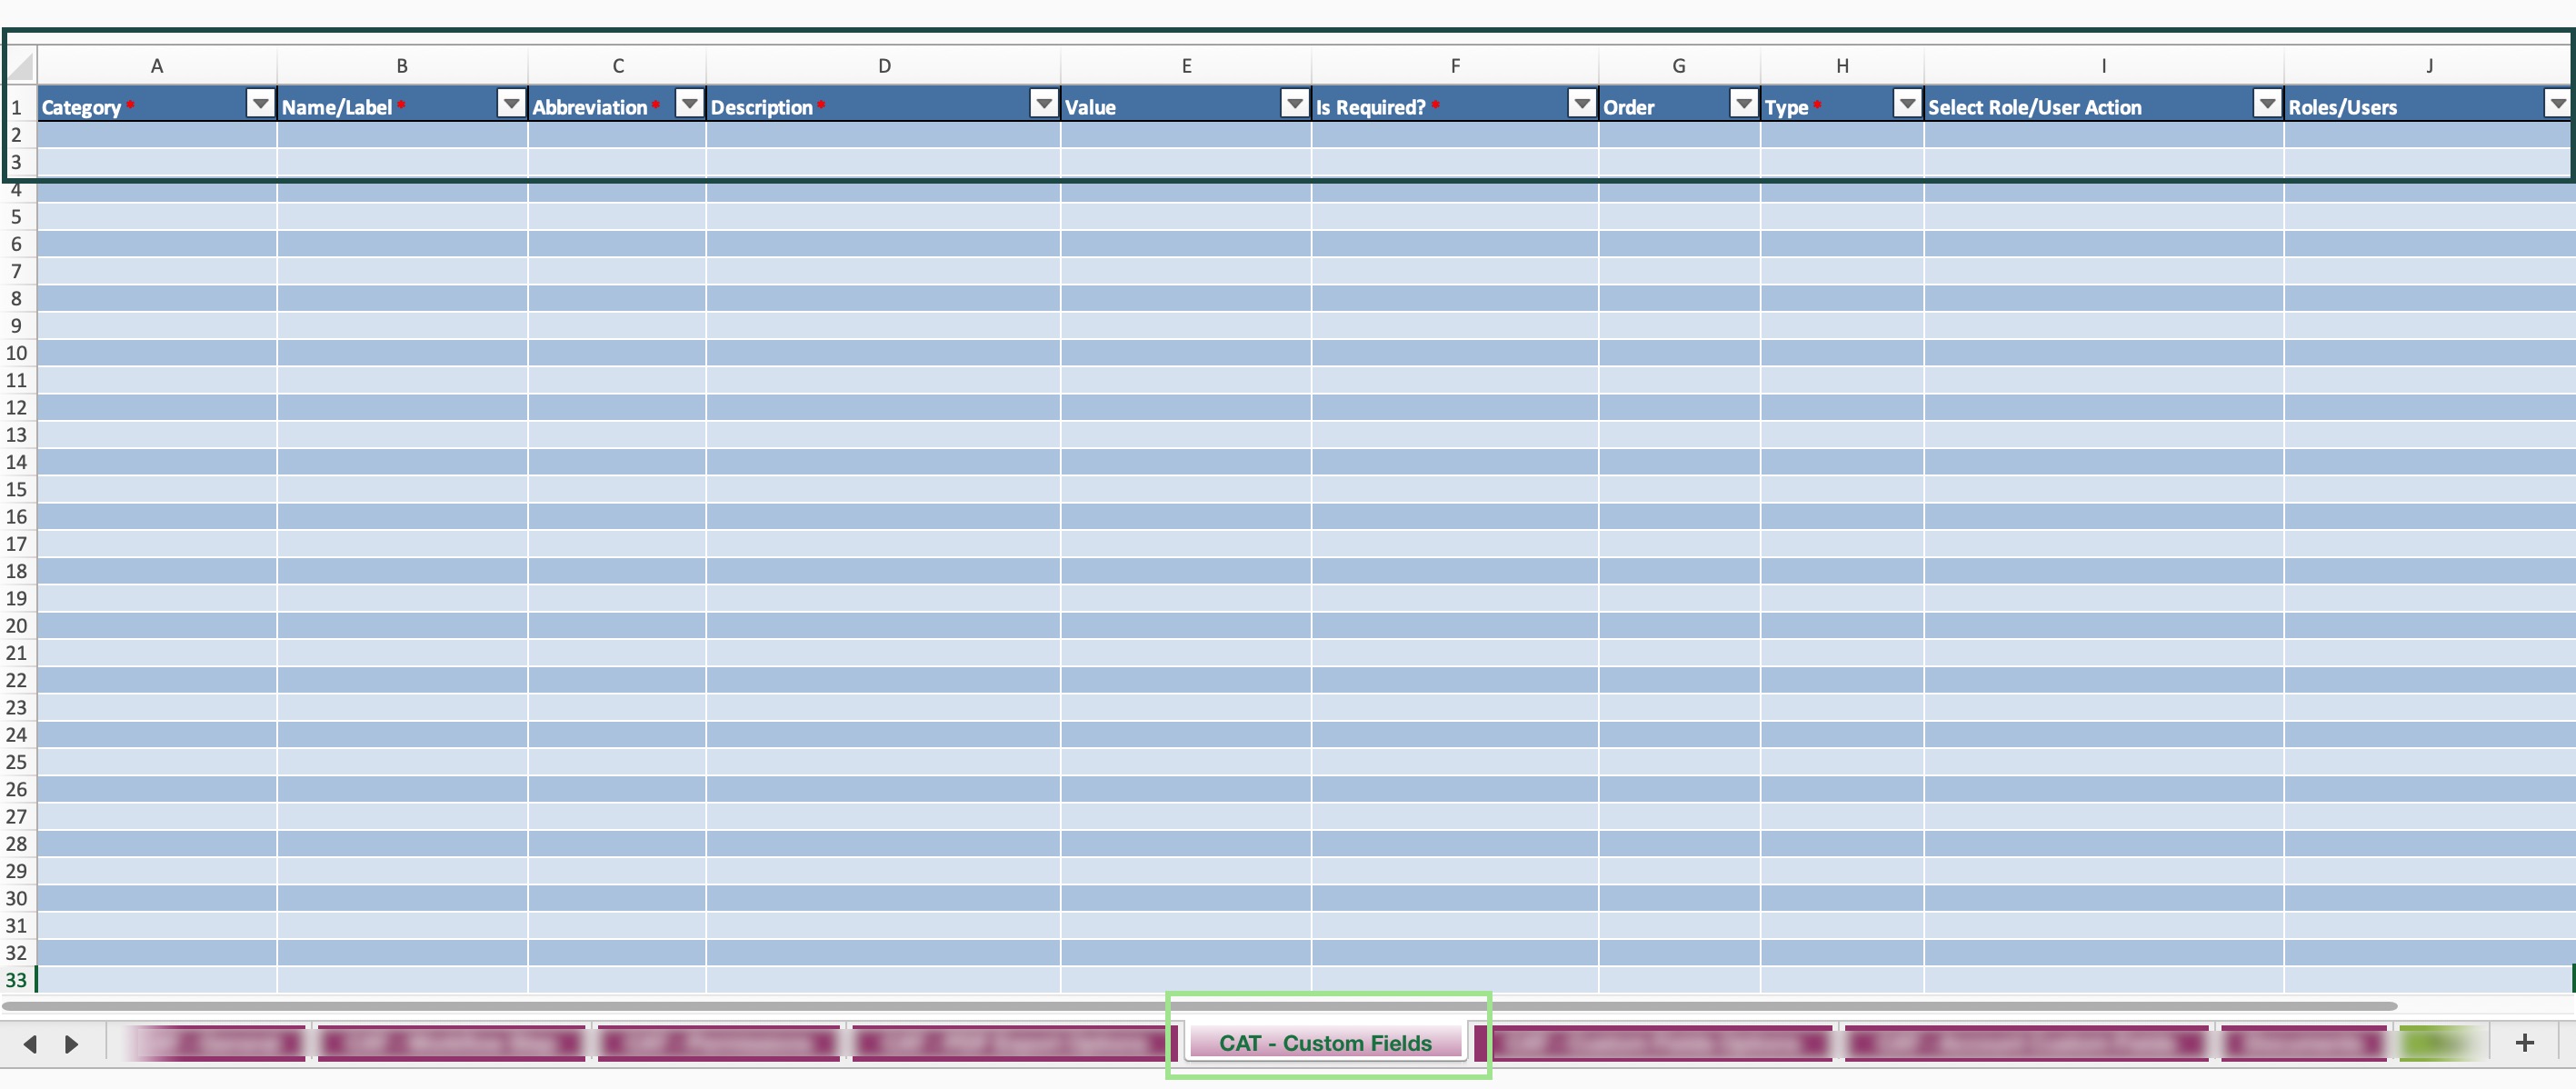Select column E header

click(1186, 66)
